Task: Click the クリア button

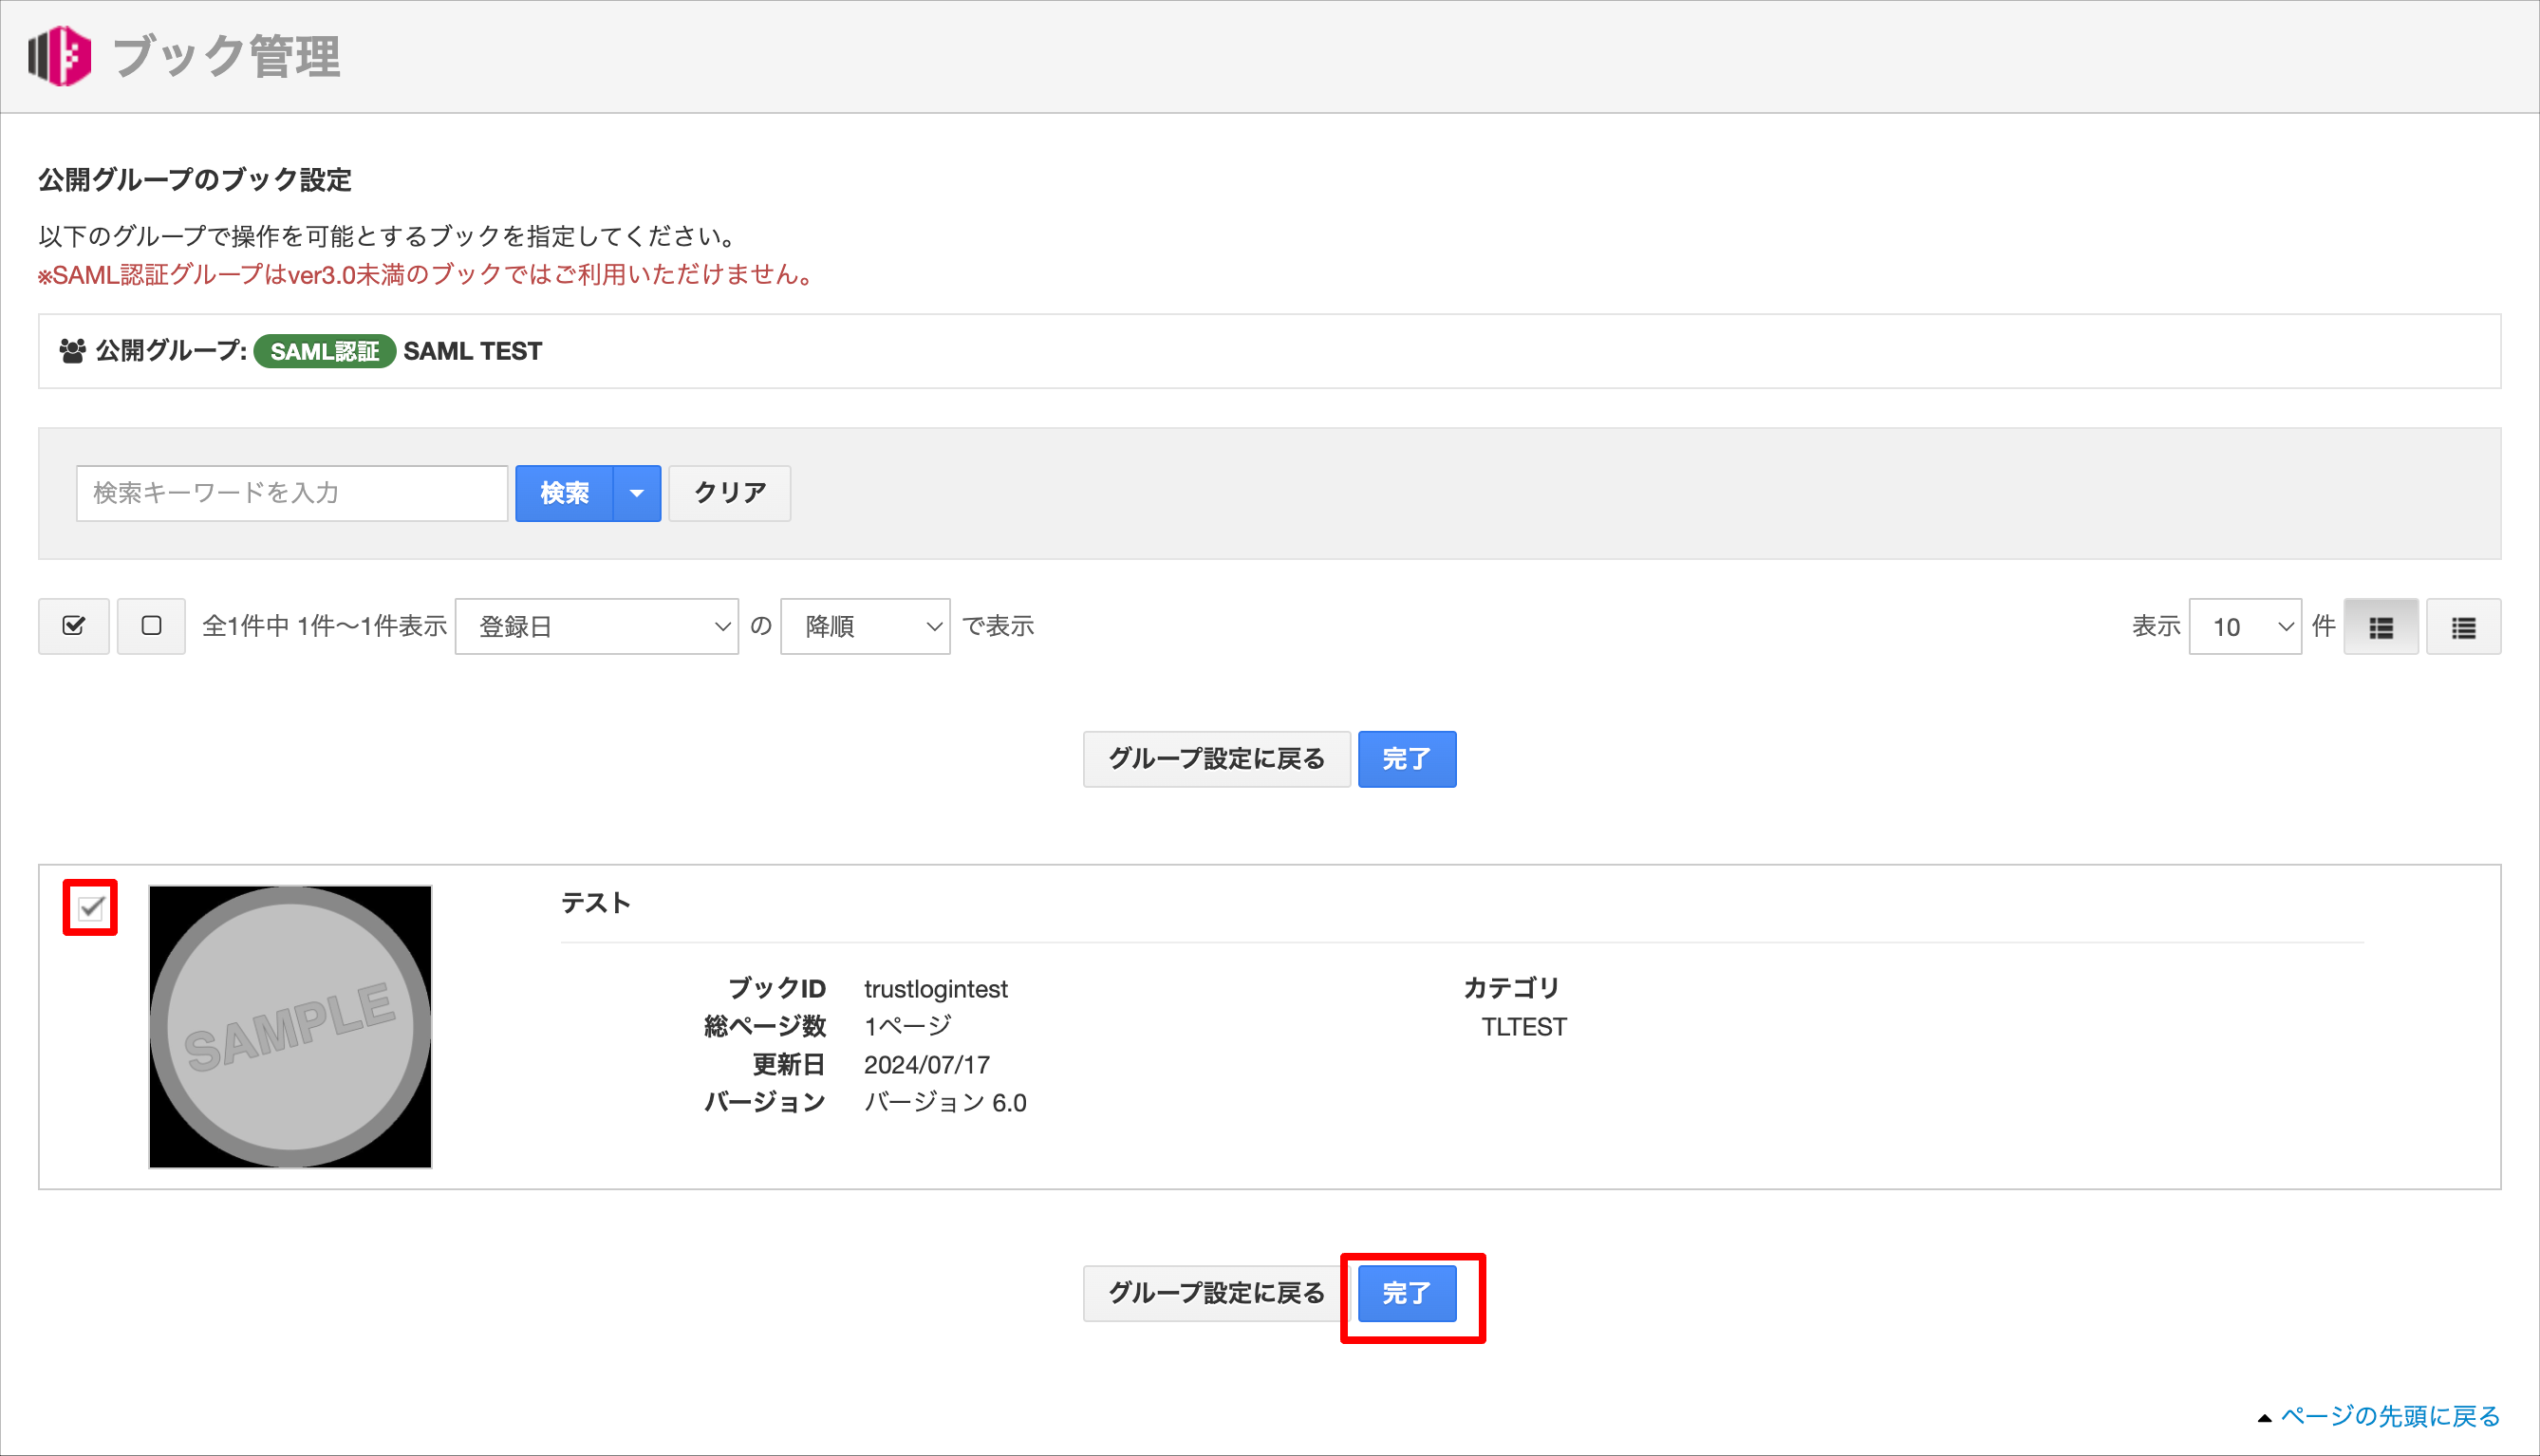Action: (730, 493)
